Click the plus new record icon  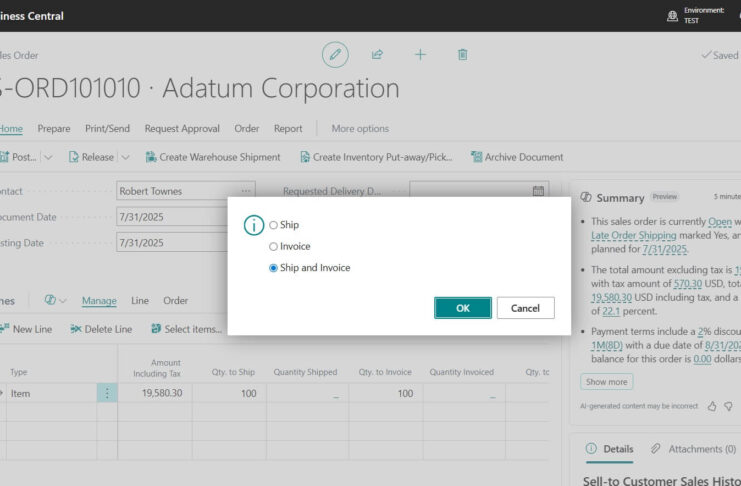pos(420,55)
